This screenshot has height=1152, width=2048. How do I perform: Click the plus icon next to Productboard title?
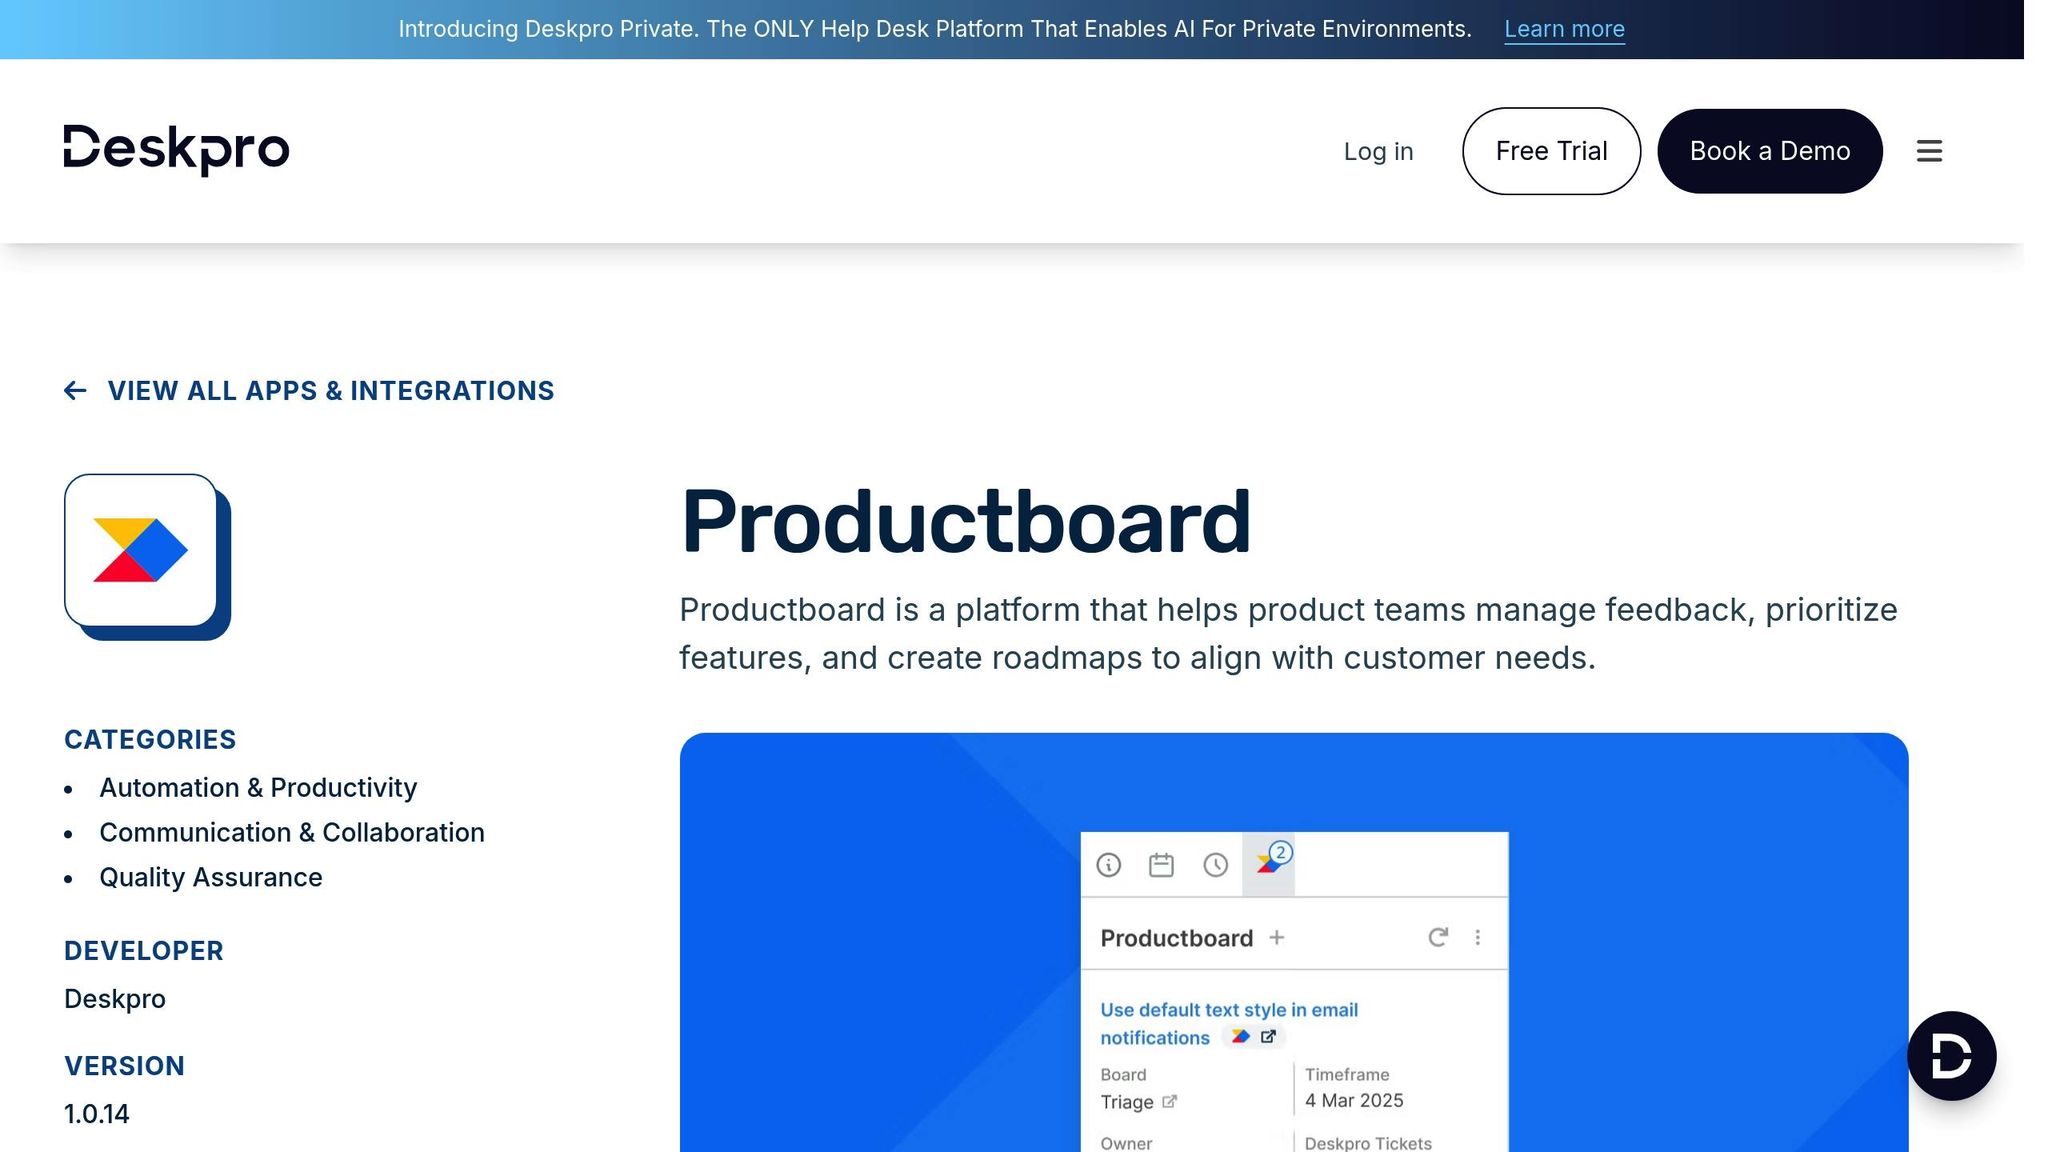pyautogui.click(x=1278, y=938)
